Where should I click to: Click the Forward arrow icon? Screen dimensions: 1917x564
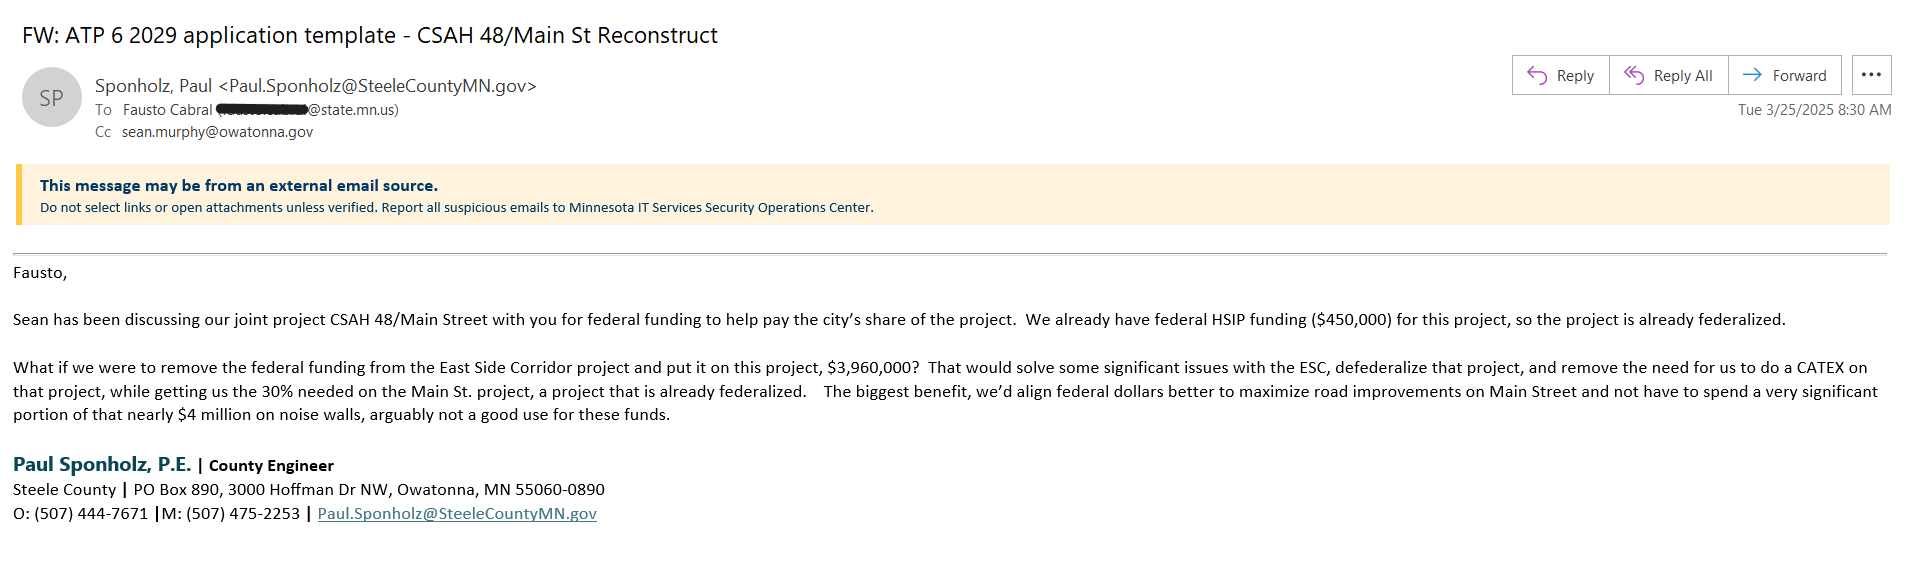[x=1752, y=75]
